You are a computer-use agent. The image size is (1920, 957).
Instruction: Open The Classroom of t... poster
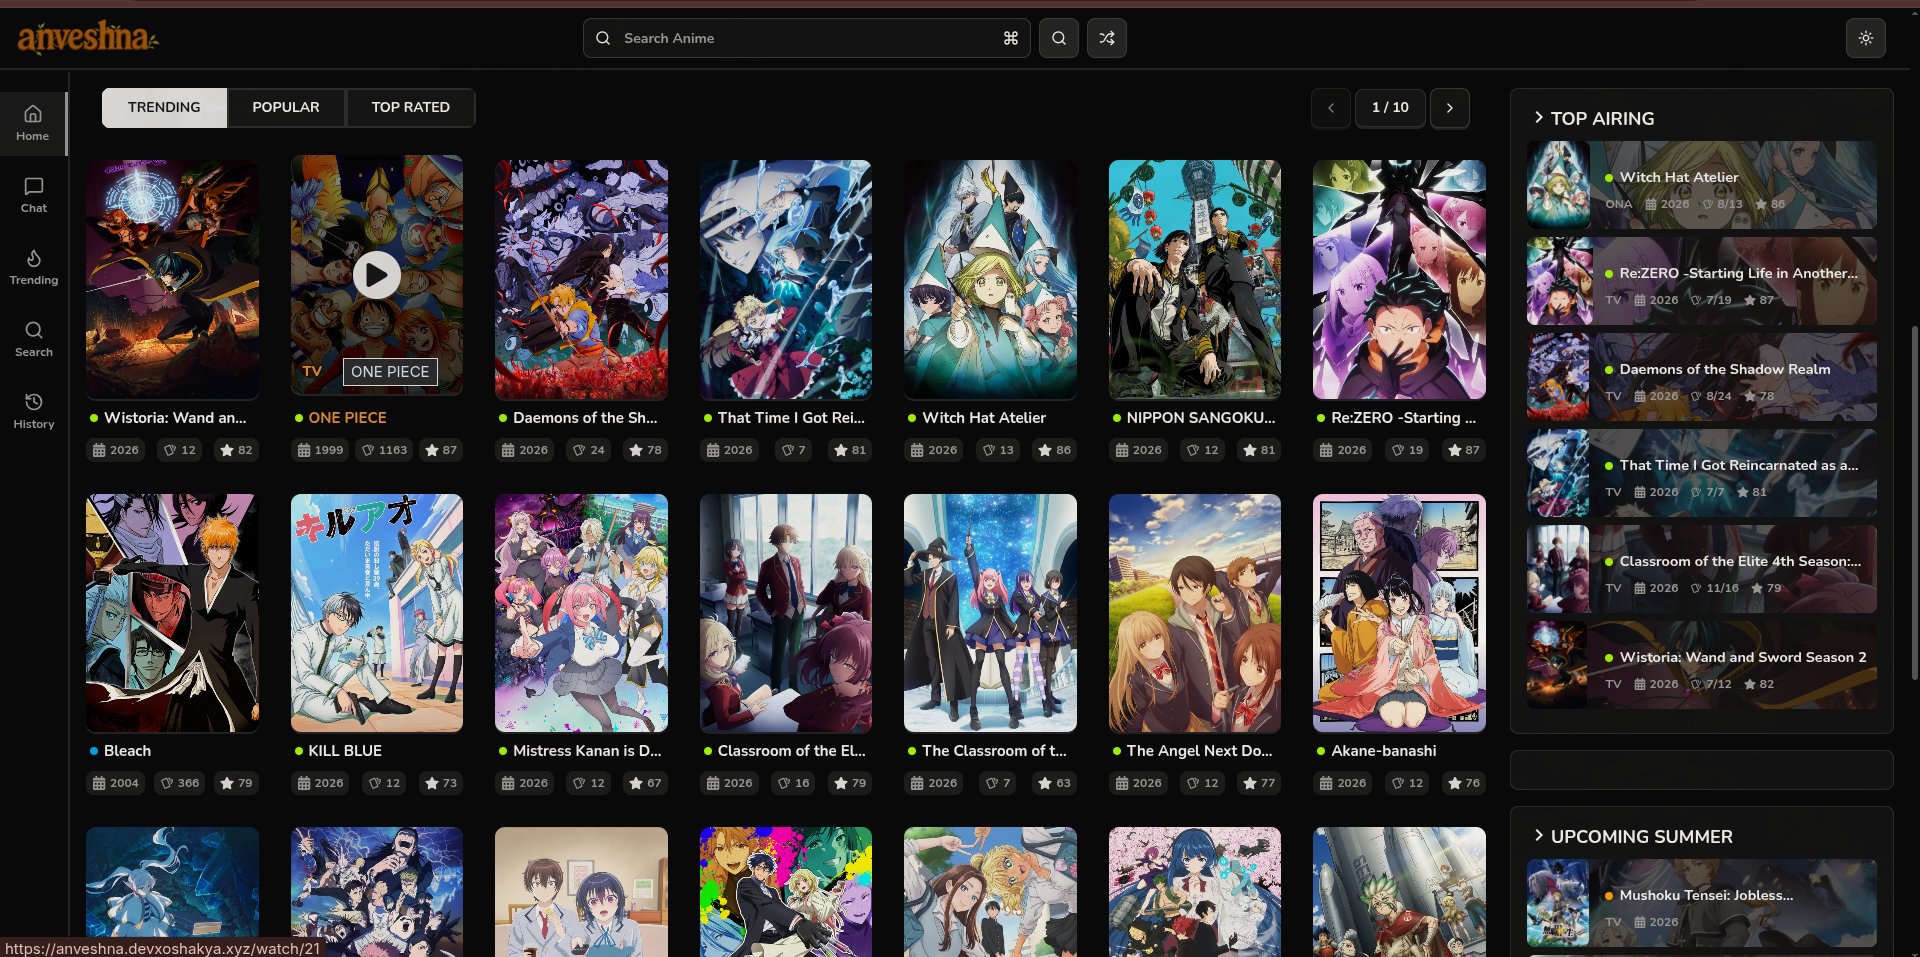pyautogui.click(x=990, y=613)
